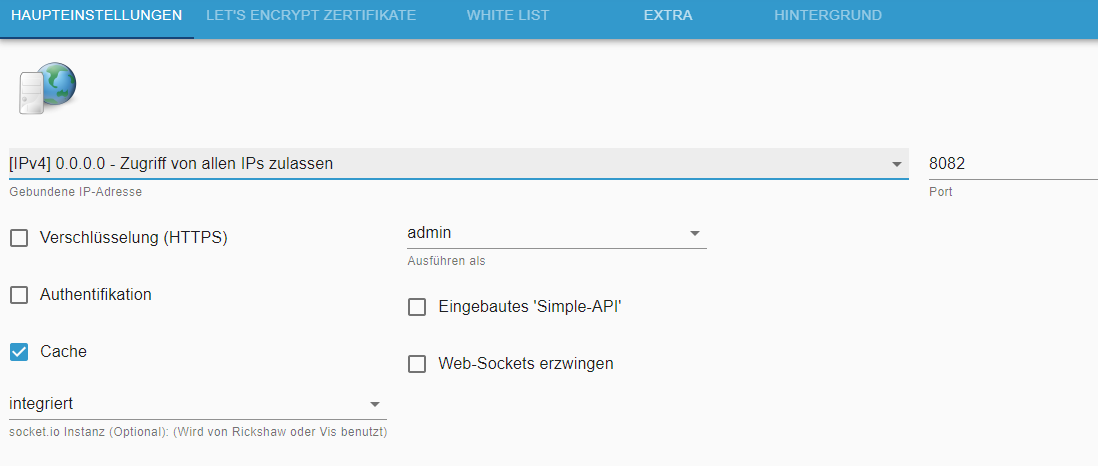Select the Hintergrund tab
Viewport: 1098px width, 466px height.
tap(828, 15)
